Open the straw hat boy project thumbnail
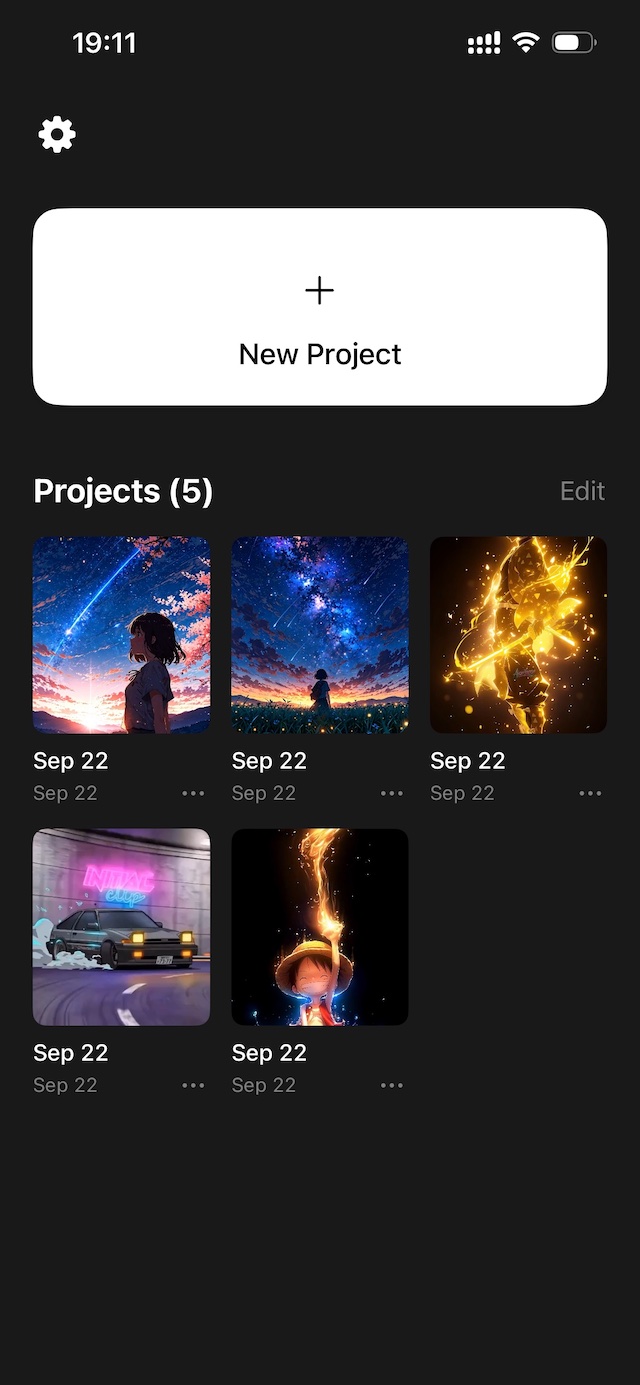Image resolution: width=640 pixels, height=1385 pixels. [x=320, y=927]
